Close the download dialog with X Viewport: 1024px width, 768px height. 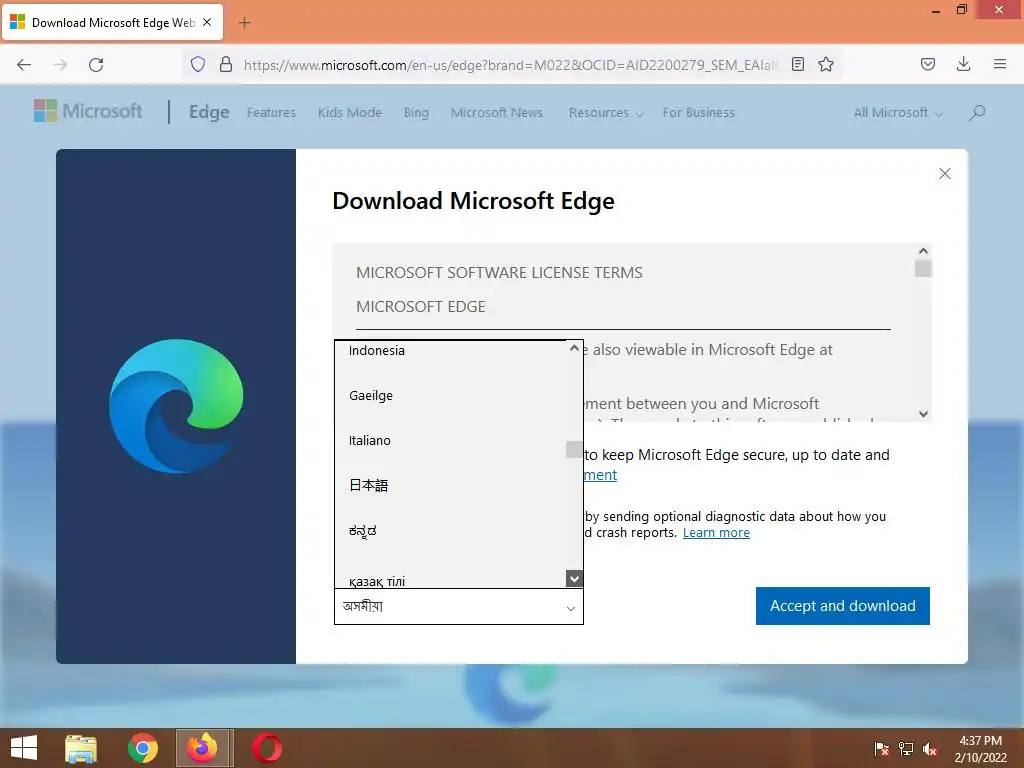(x=944, y=174)
